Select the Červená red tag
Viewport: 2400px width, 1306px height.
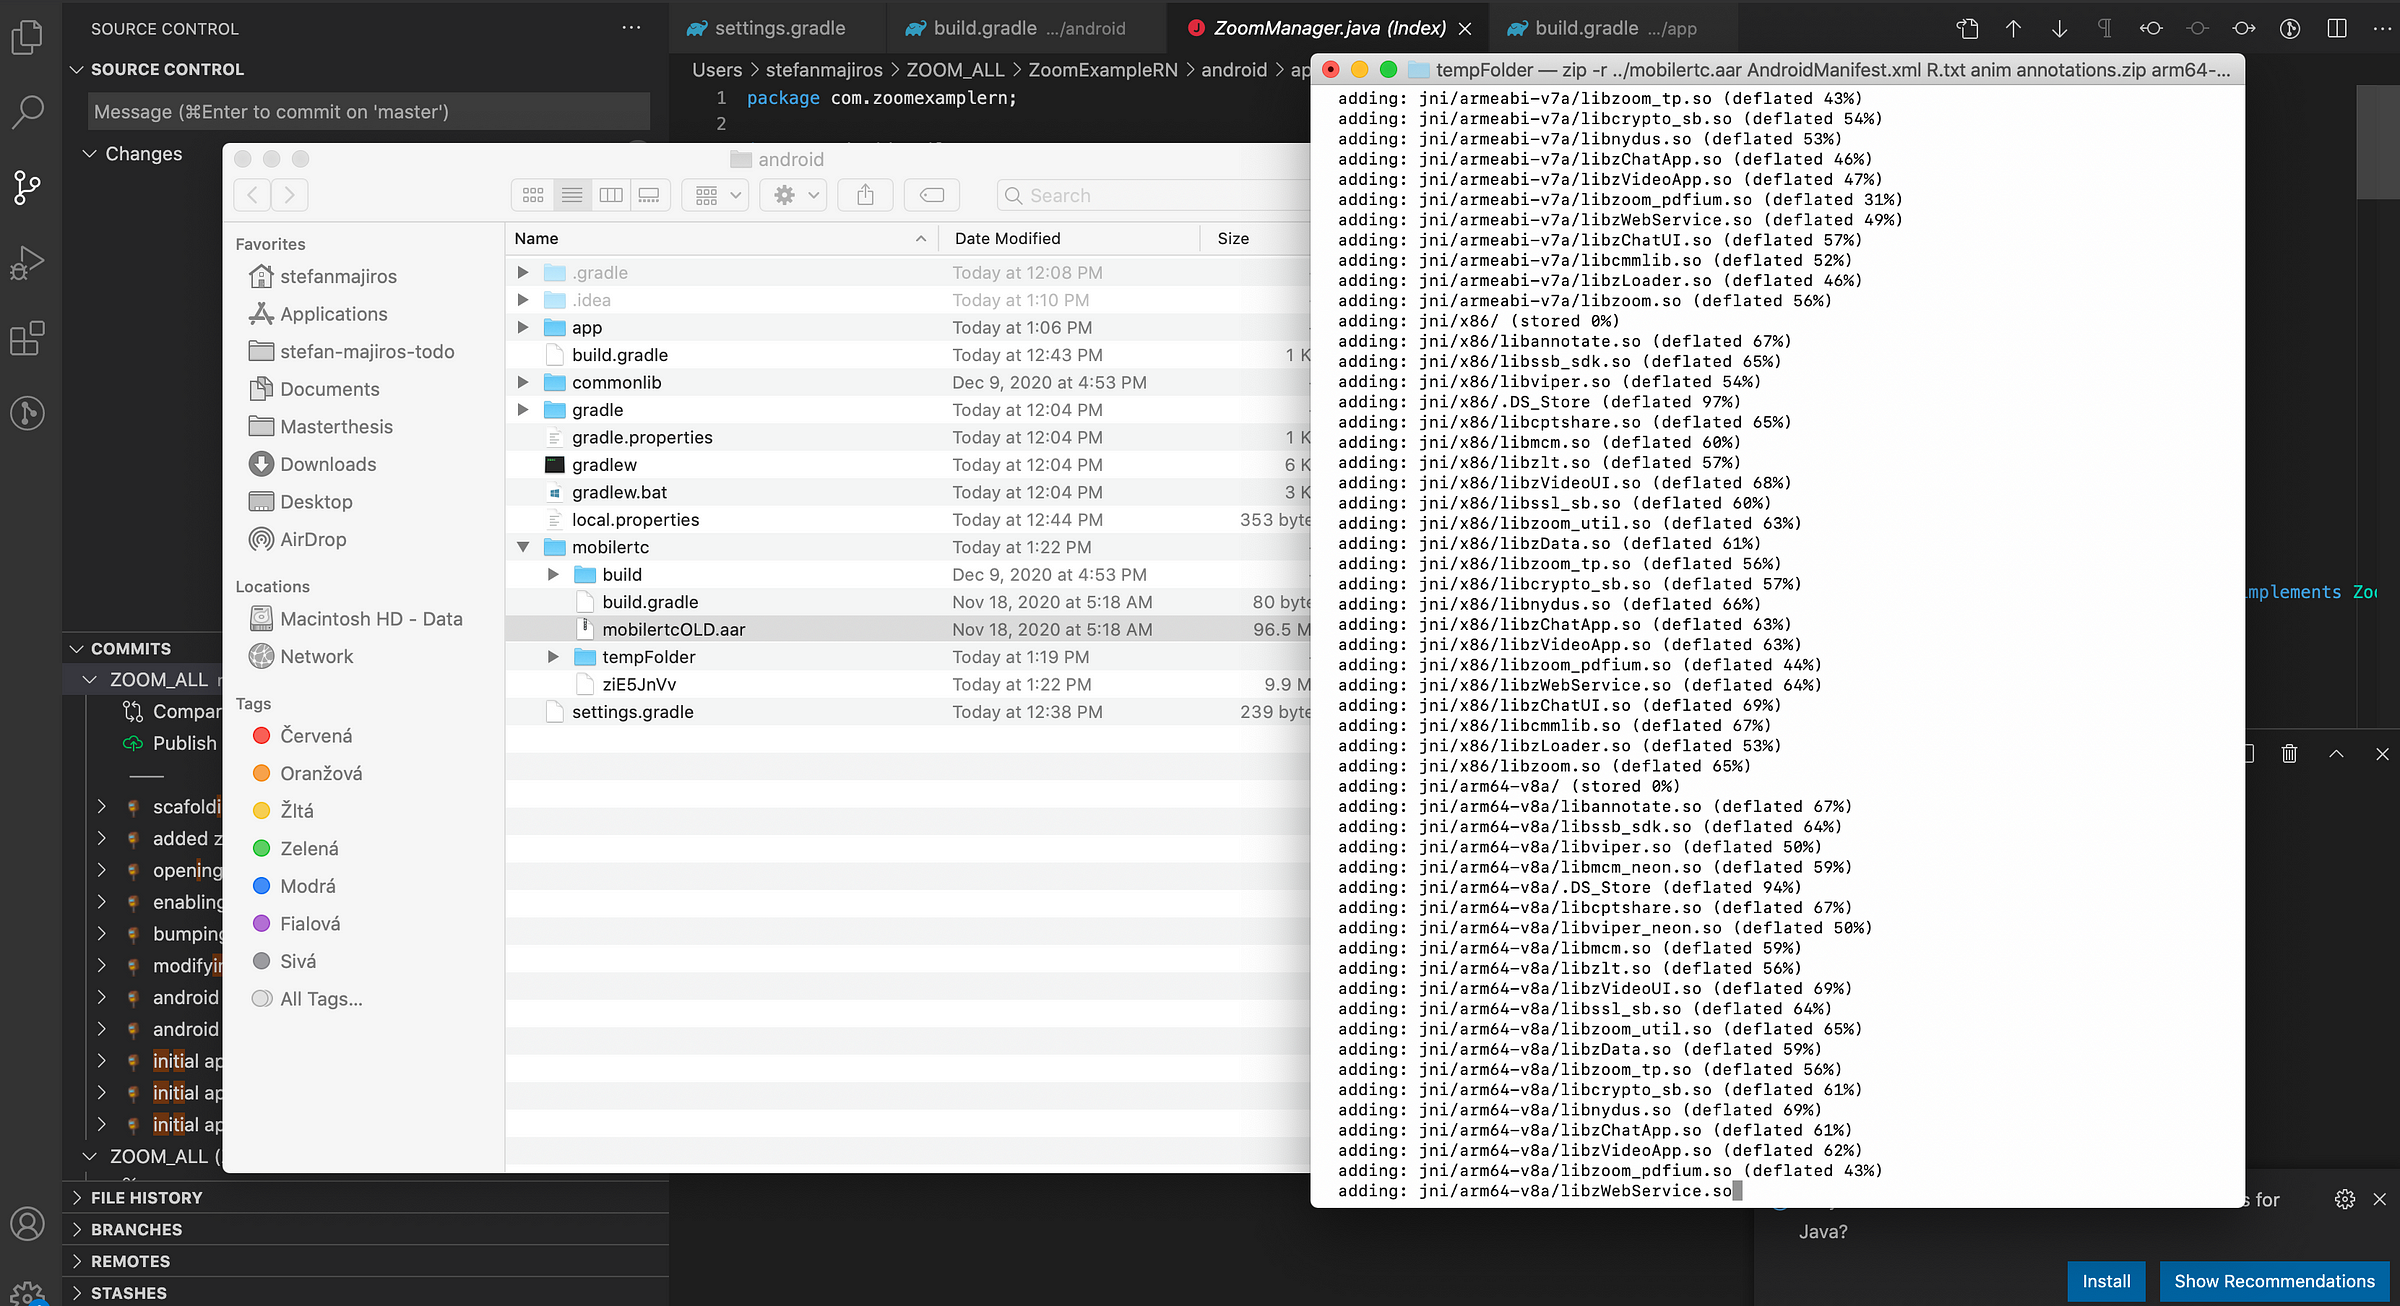pyautogui.click(x=316, y=736)
